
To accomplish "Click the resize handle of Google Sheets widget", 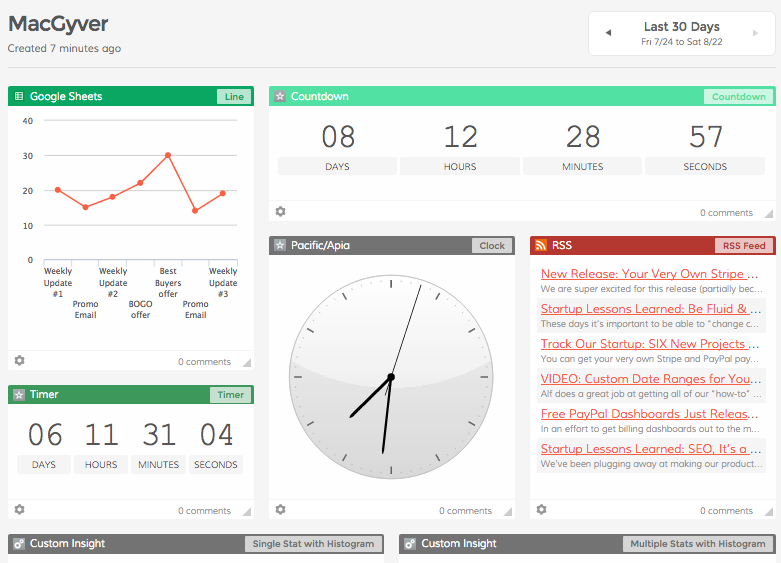I will point(247,363).
